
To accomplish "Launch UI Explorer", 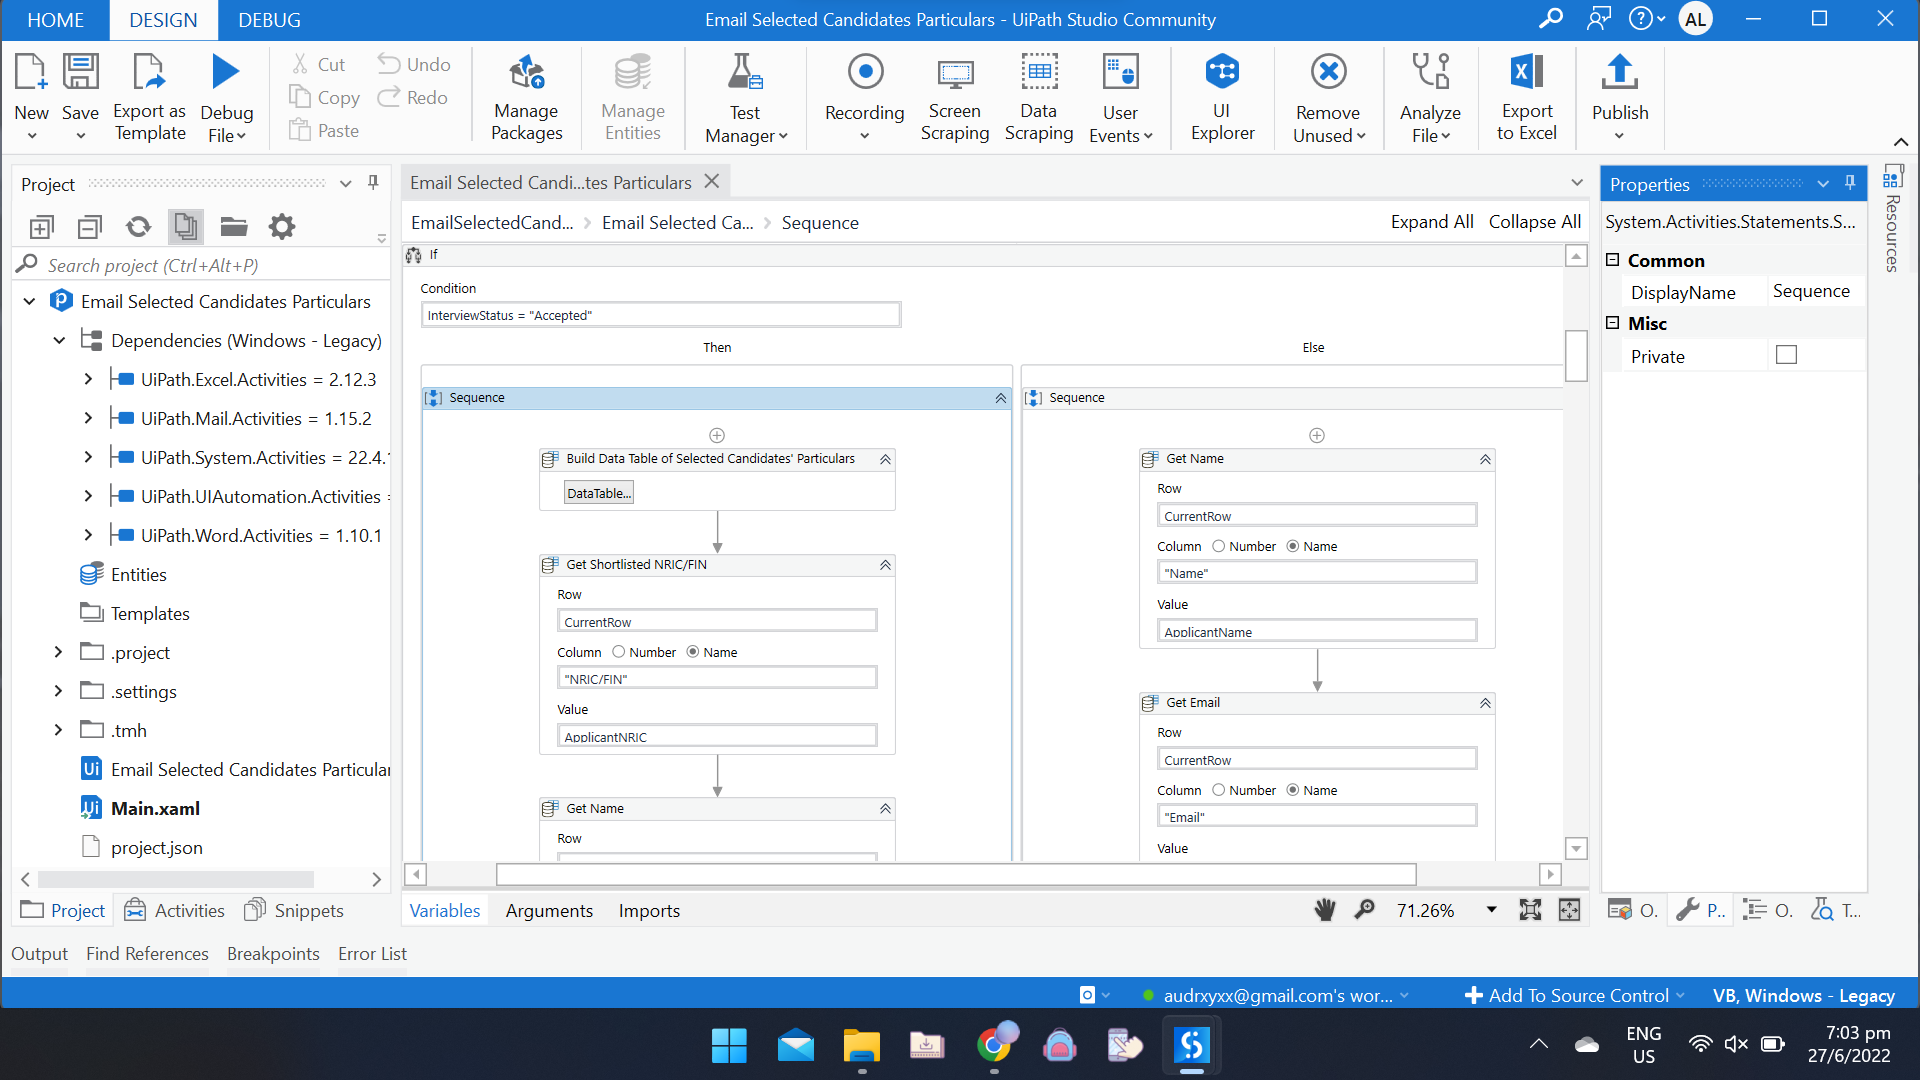I will (x=1222, y=97).
